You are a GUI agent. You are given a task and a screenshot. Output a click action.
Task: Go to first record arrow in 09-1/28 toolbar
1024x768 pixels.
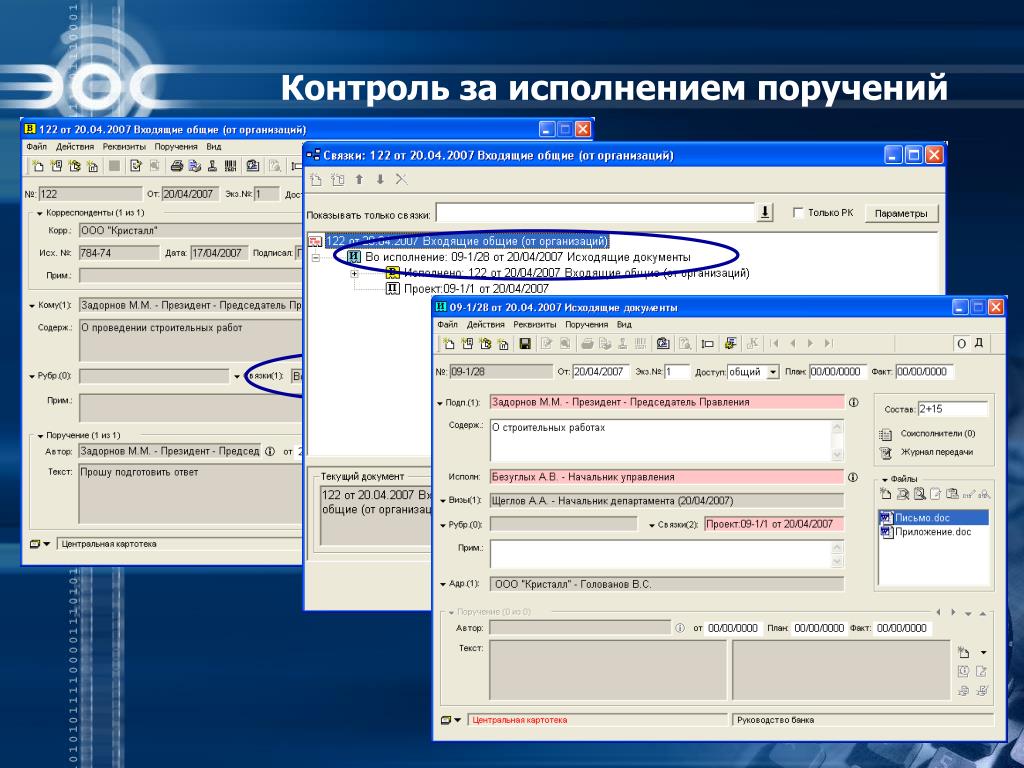tap(775, 344)
